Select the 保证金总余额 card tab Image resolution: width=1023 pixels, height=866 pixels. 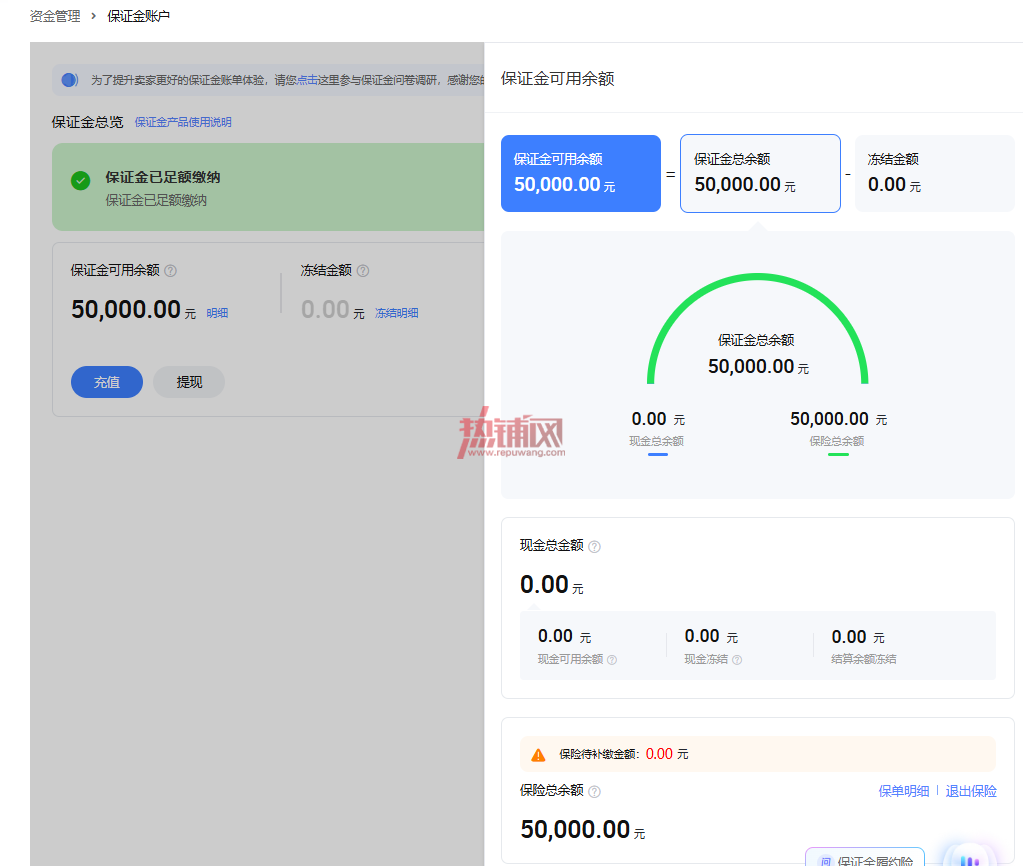coord(760,174)
